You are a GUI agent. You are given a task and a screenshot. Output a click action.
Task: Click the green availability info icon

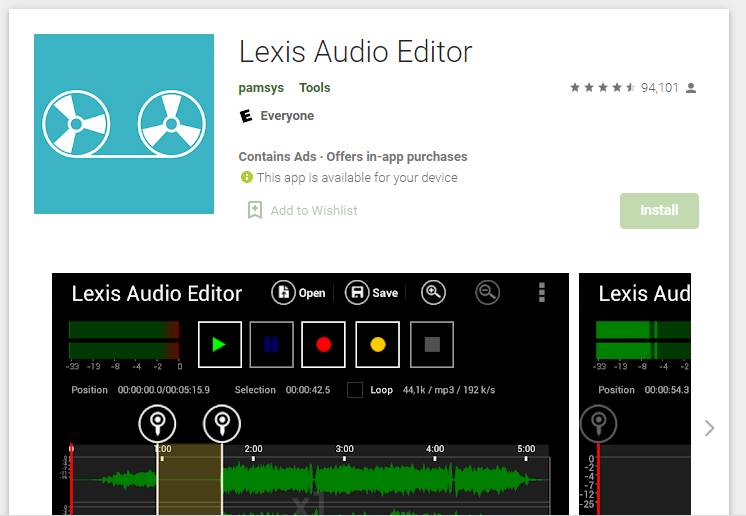tap(246, 177)
